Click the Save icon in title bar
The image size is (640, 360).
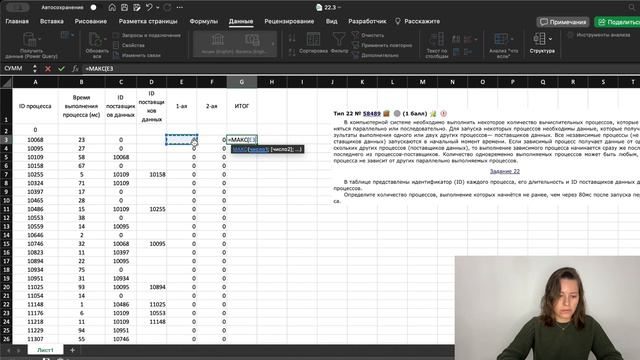pos(124,7)
